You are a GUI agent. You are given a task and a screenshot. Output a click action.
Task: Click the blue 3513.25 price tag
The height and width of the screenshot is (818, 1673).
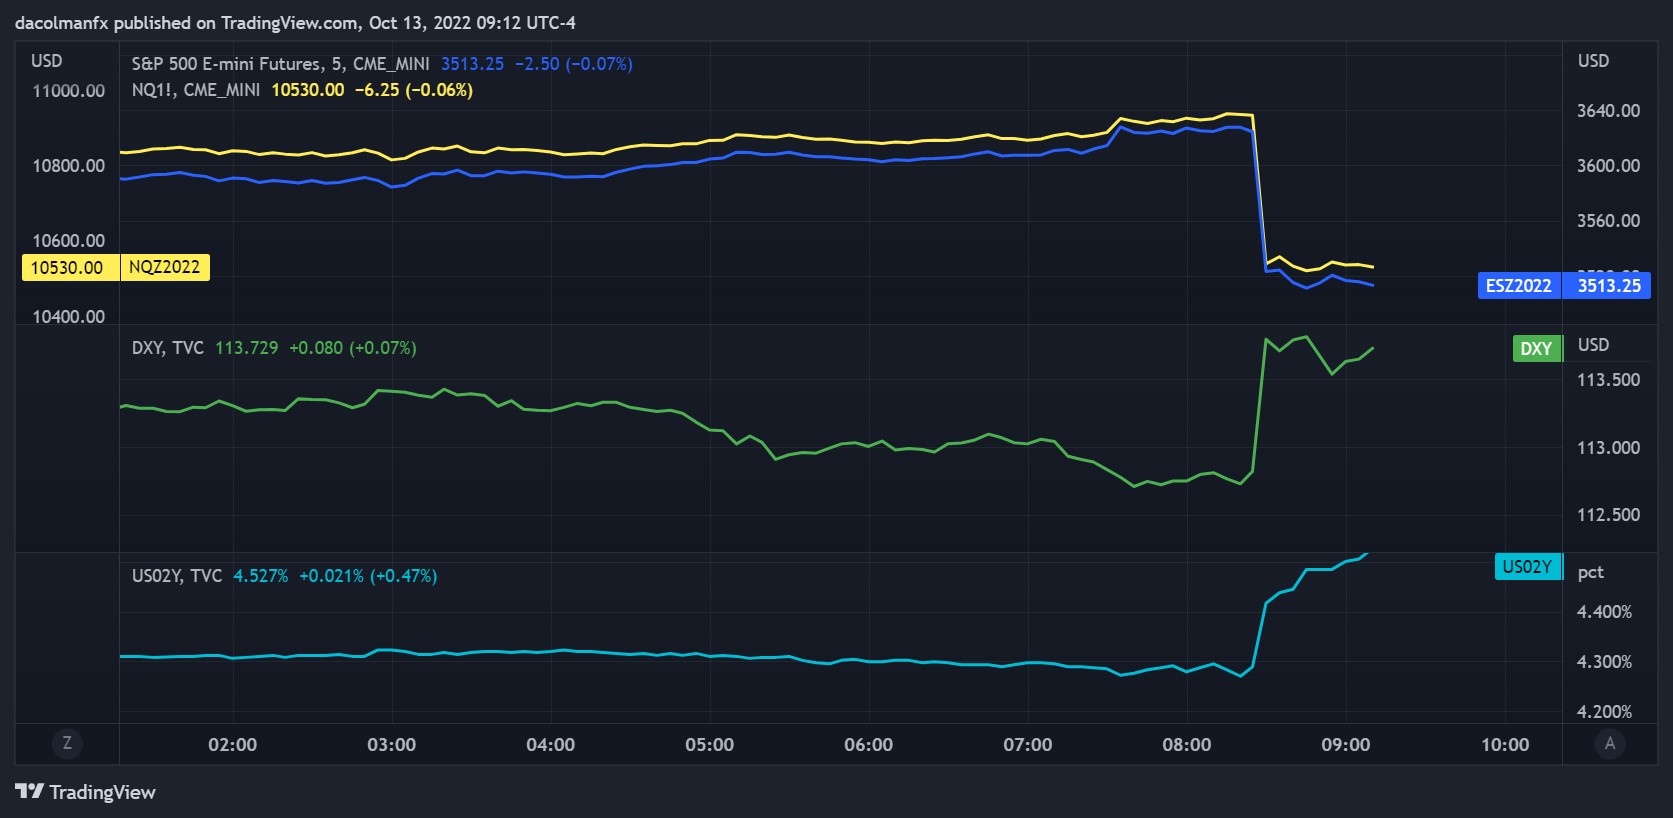point(1609,285)
